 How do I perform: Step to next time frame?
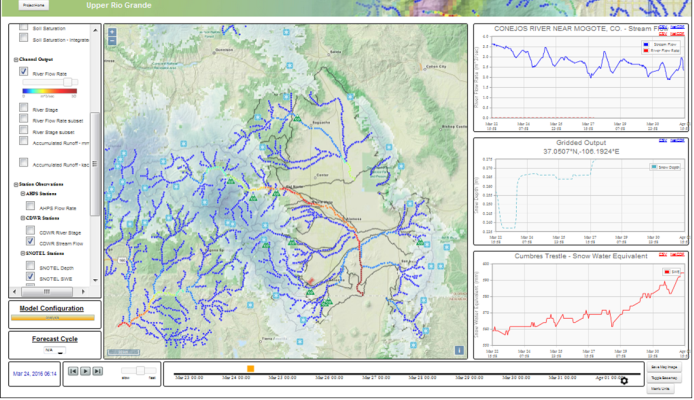click(97, 371)
